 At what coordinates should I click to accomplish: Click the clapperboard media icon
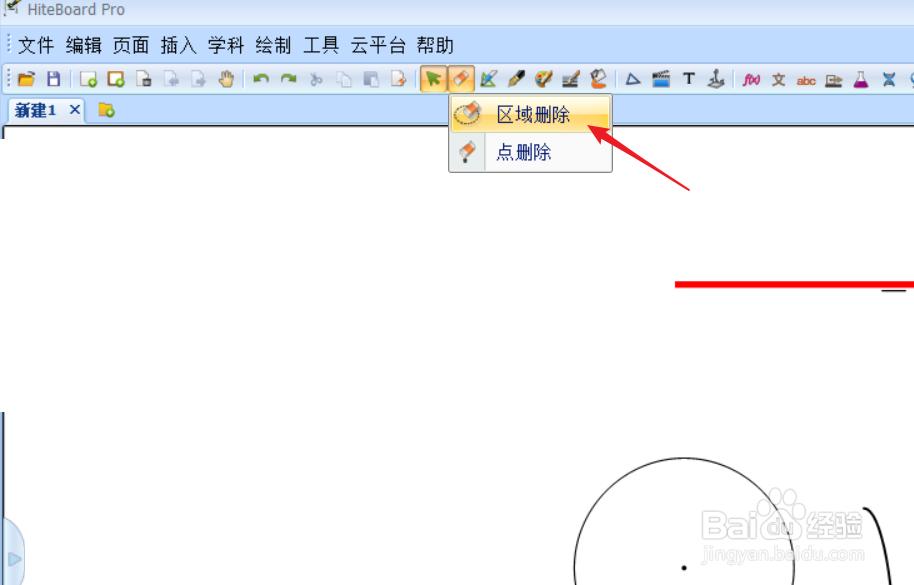pos(661,79)
